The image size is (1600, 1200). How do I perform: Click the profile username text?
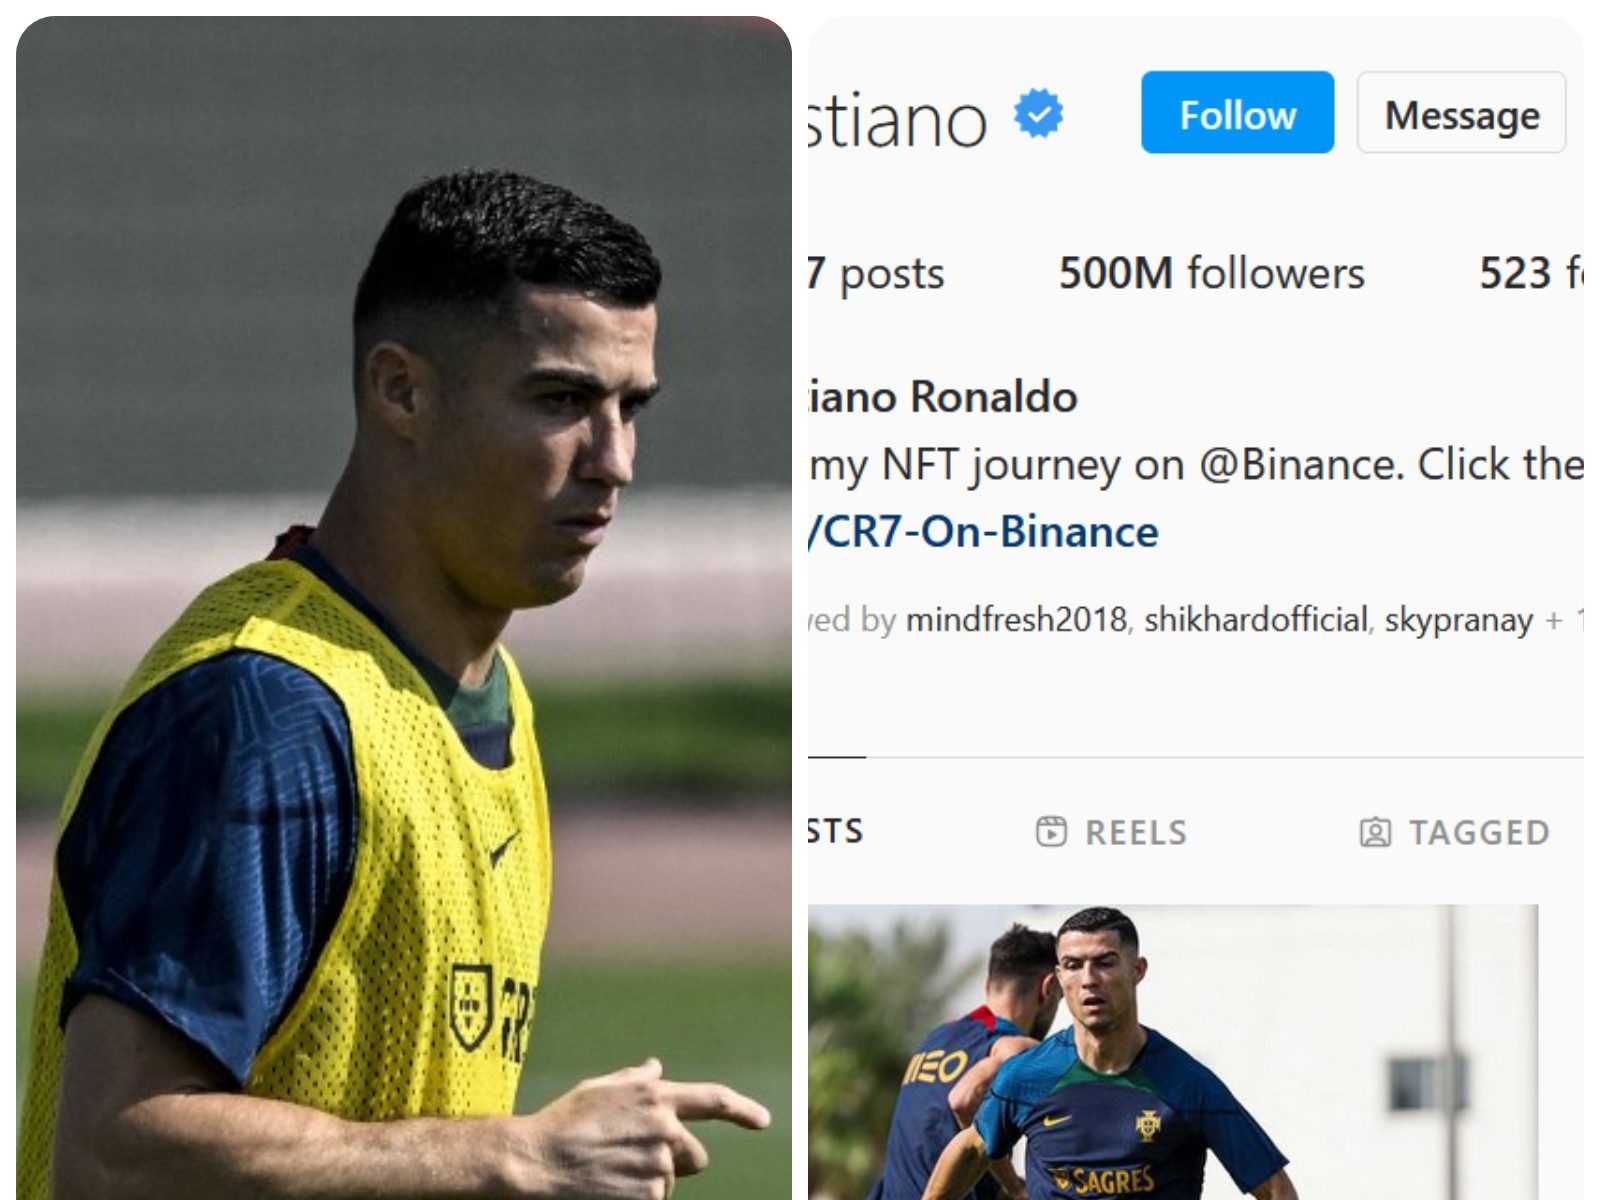click(897, 120)
